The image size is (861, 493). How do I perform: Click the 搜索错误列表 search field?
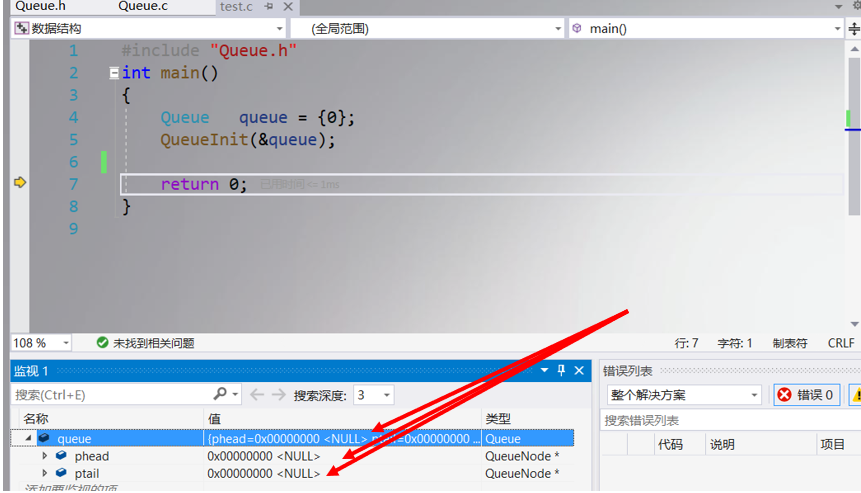coord(731,421)
